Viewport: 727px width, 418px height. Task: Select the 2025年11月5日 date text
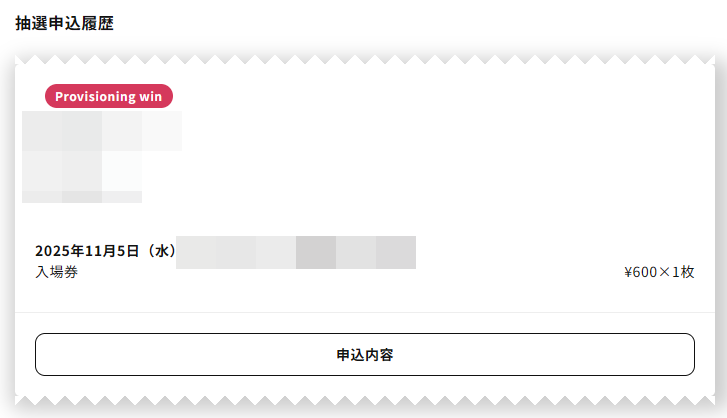[x=86, y=251]
